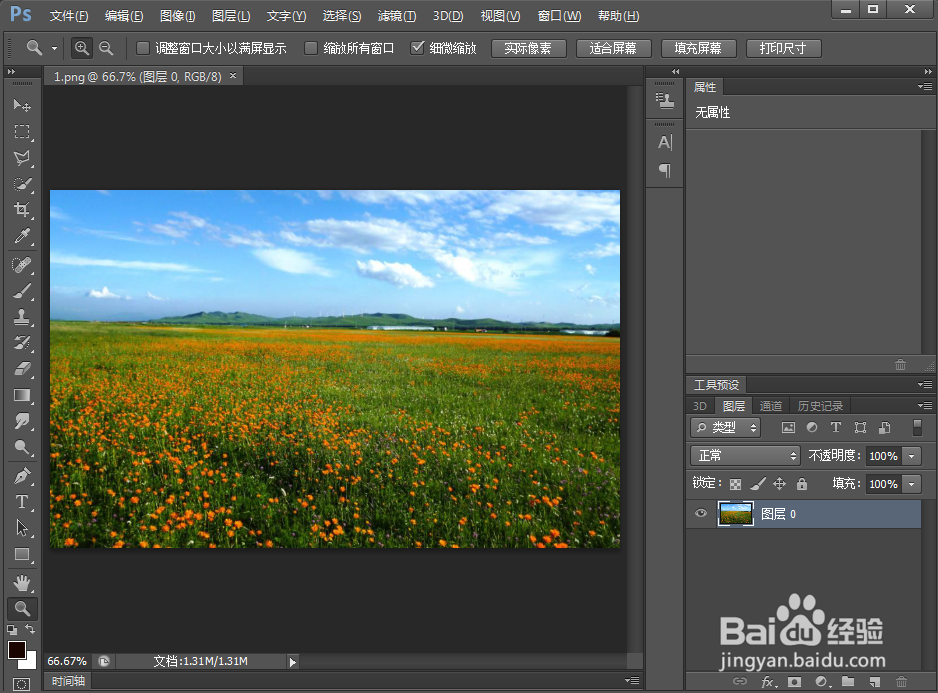
Task: Select the Eraser tool
Action: click(x=22, y=369)
